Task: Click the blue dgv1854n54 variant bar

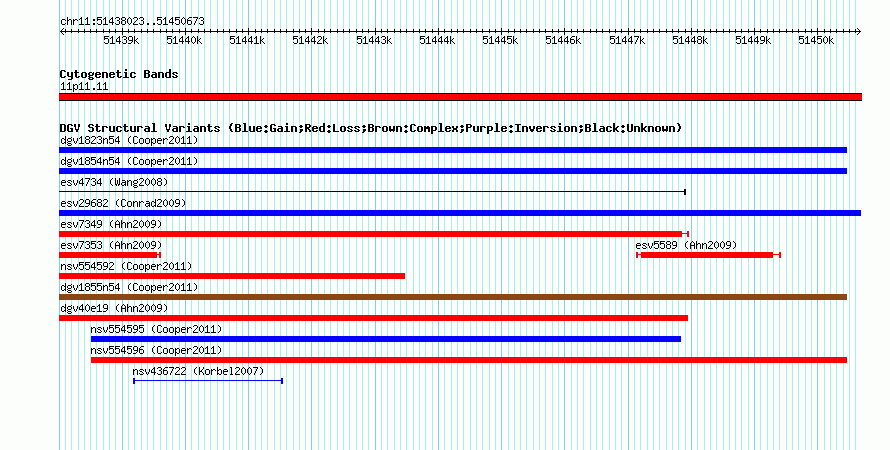Action: (x=453, y=171)
